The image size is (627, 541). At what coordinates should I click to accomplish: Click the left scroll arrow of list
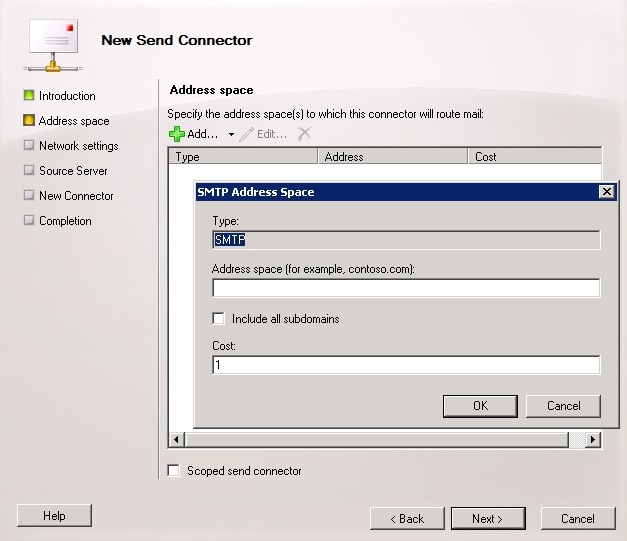[x=176, y=440]
